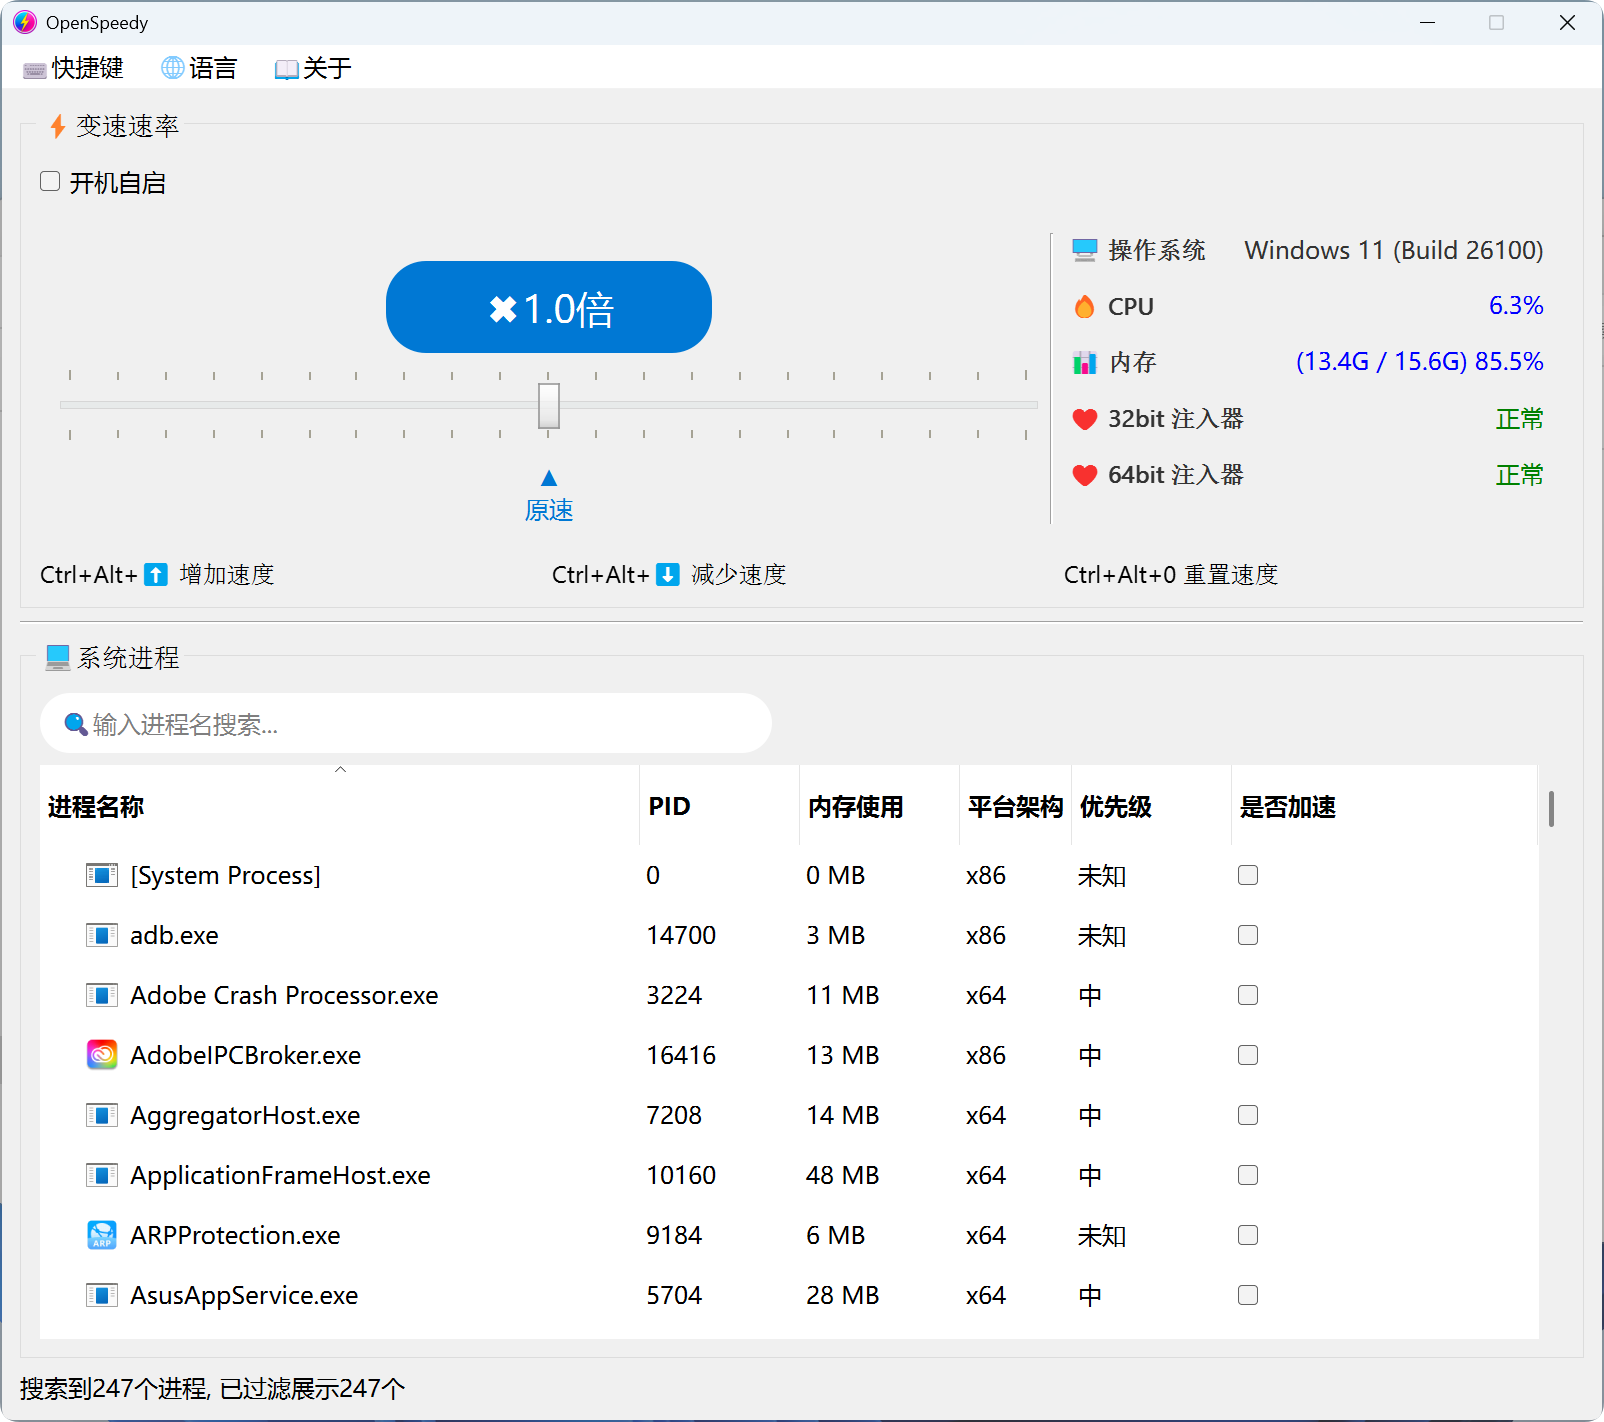
Task: Click the down arrow decrease speed icon
Action: [x=668, y=575]
